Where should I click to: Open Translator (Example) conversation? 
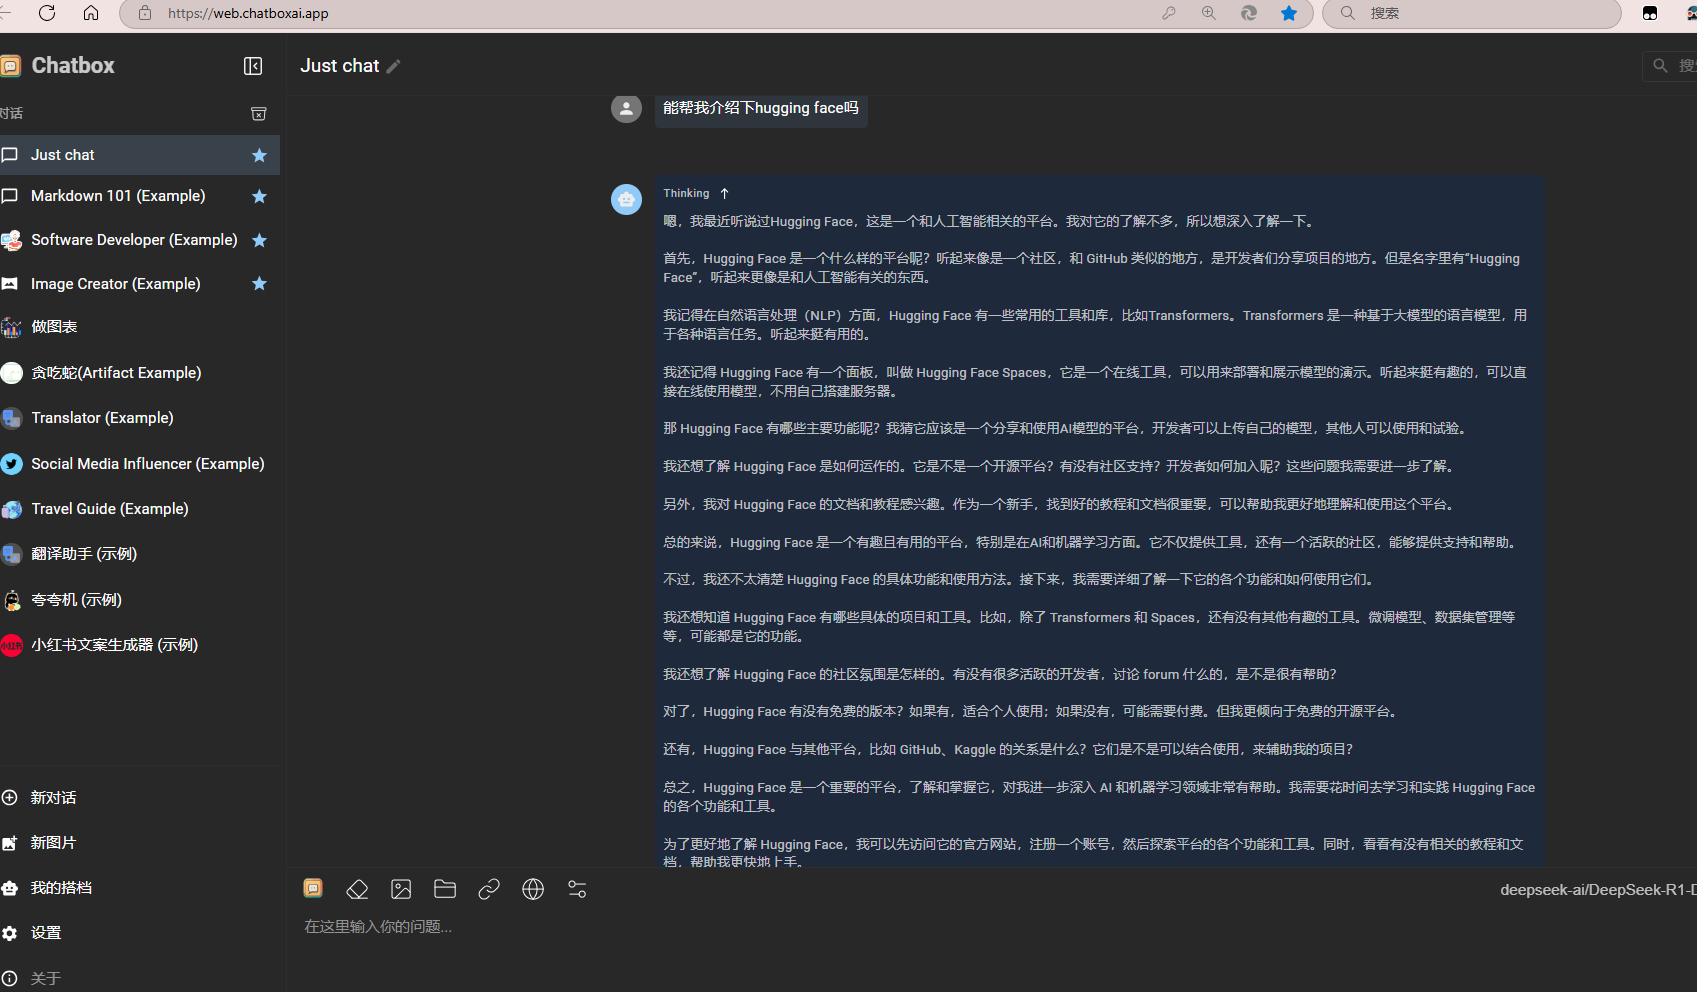(139, 418)
